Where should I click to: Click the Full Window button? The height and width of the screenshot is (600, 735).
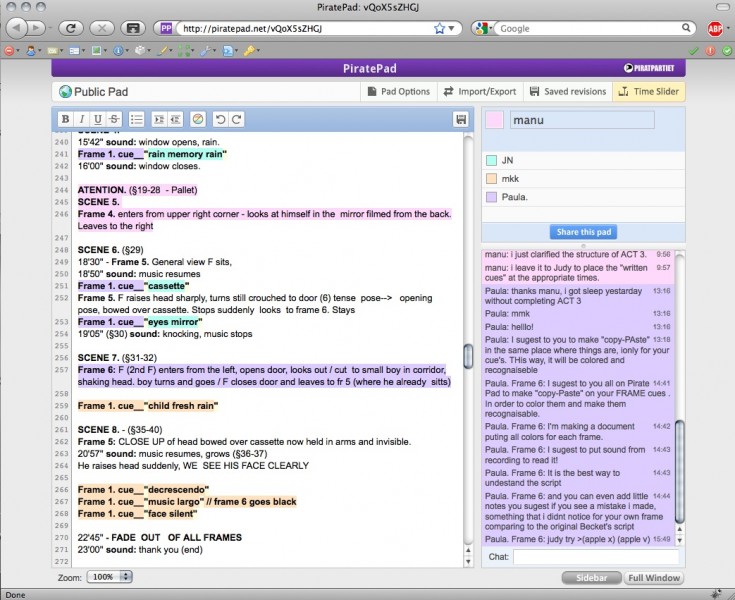(x=654, y=578)
